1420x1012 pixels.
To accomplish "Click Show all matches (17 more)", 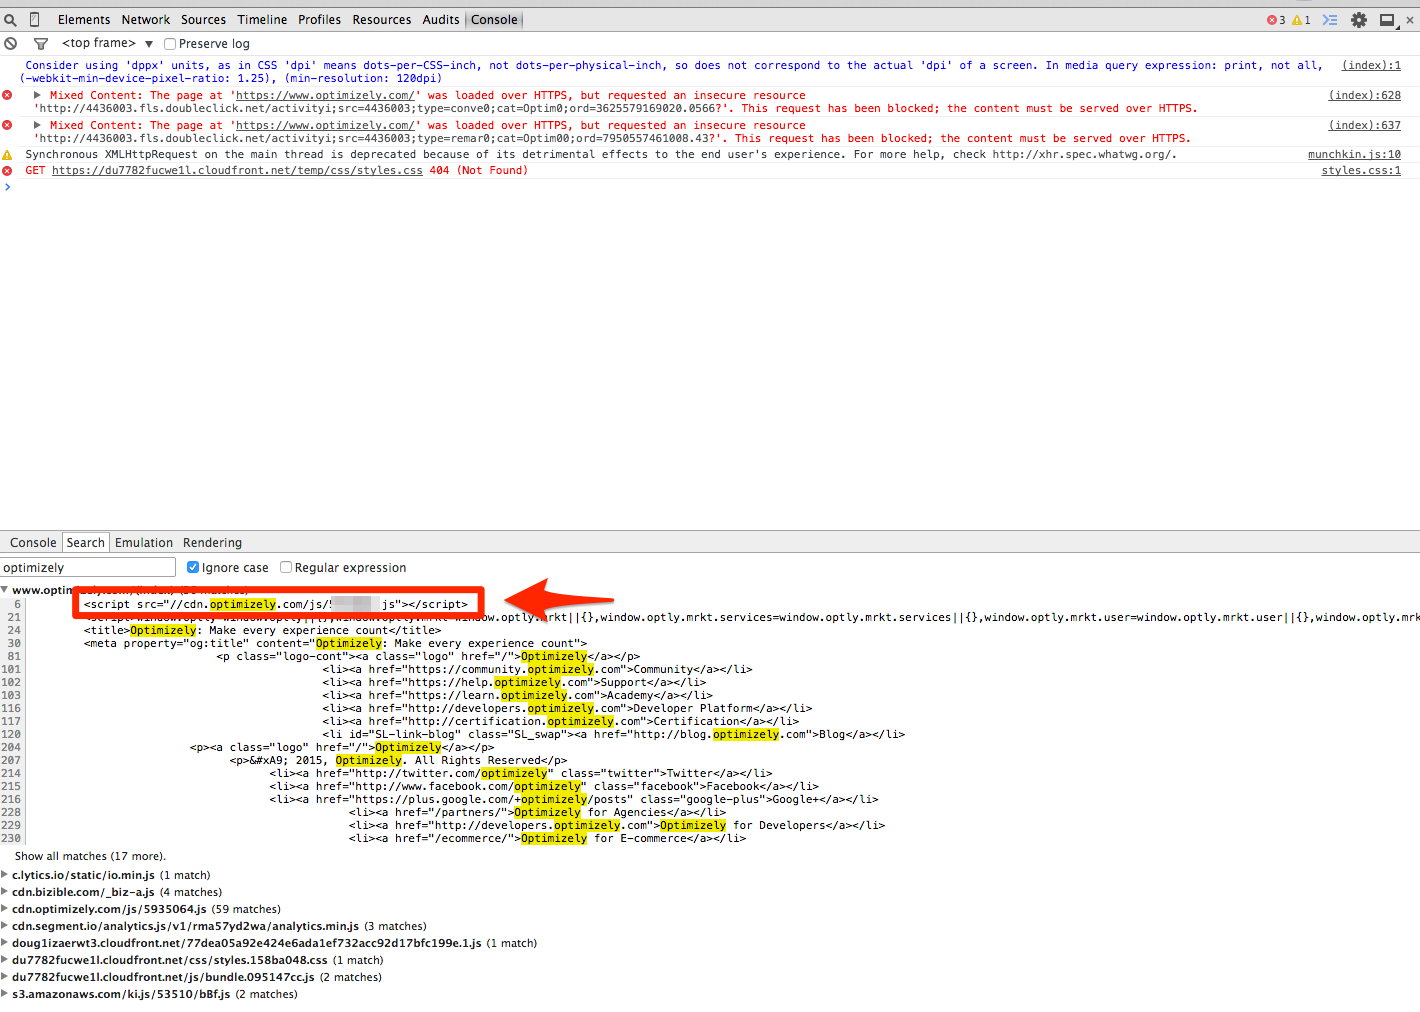I will click(x=90, y=857).
